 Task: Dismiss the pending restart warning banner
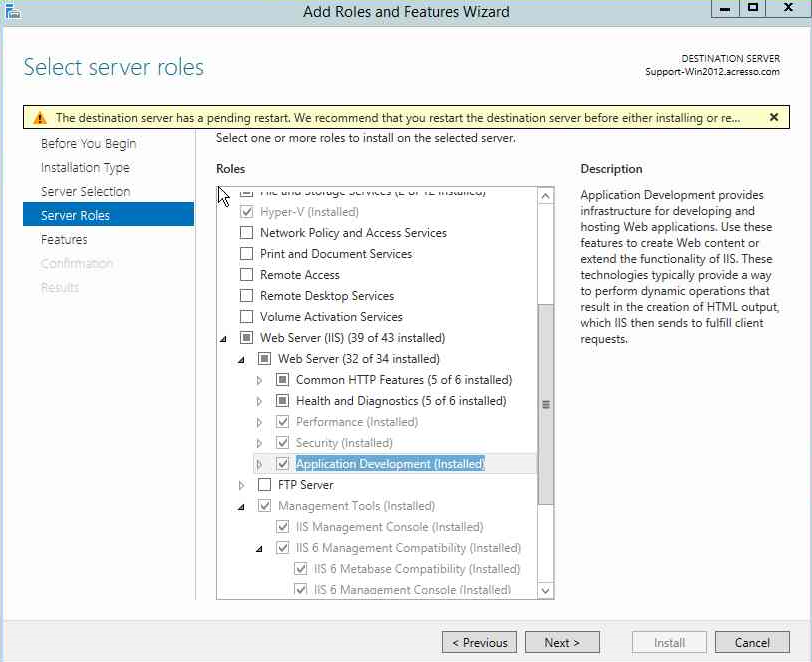pos(773,117)
